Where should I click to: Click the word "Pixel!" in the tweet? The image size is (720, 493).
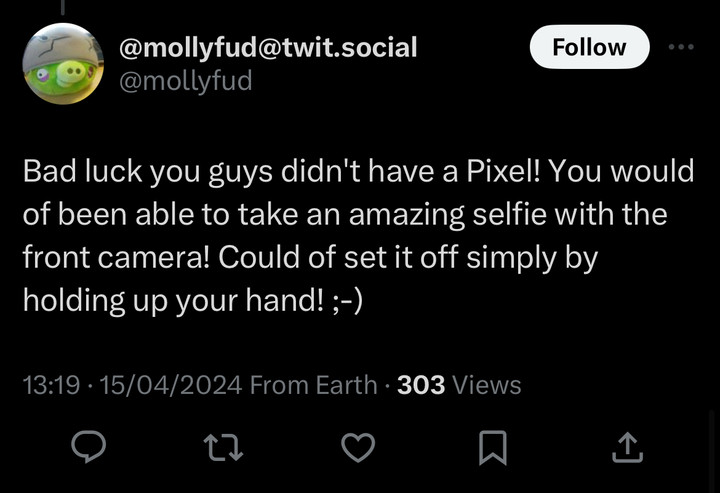click(503, 171)
